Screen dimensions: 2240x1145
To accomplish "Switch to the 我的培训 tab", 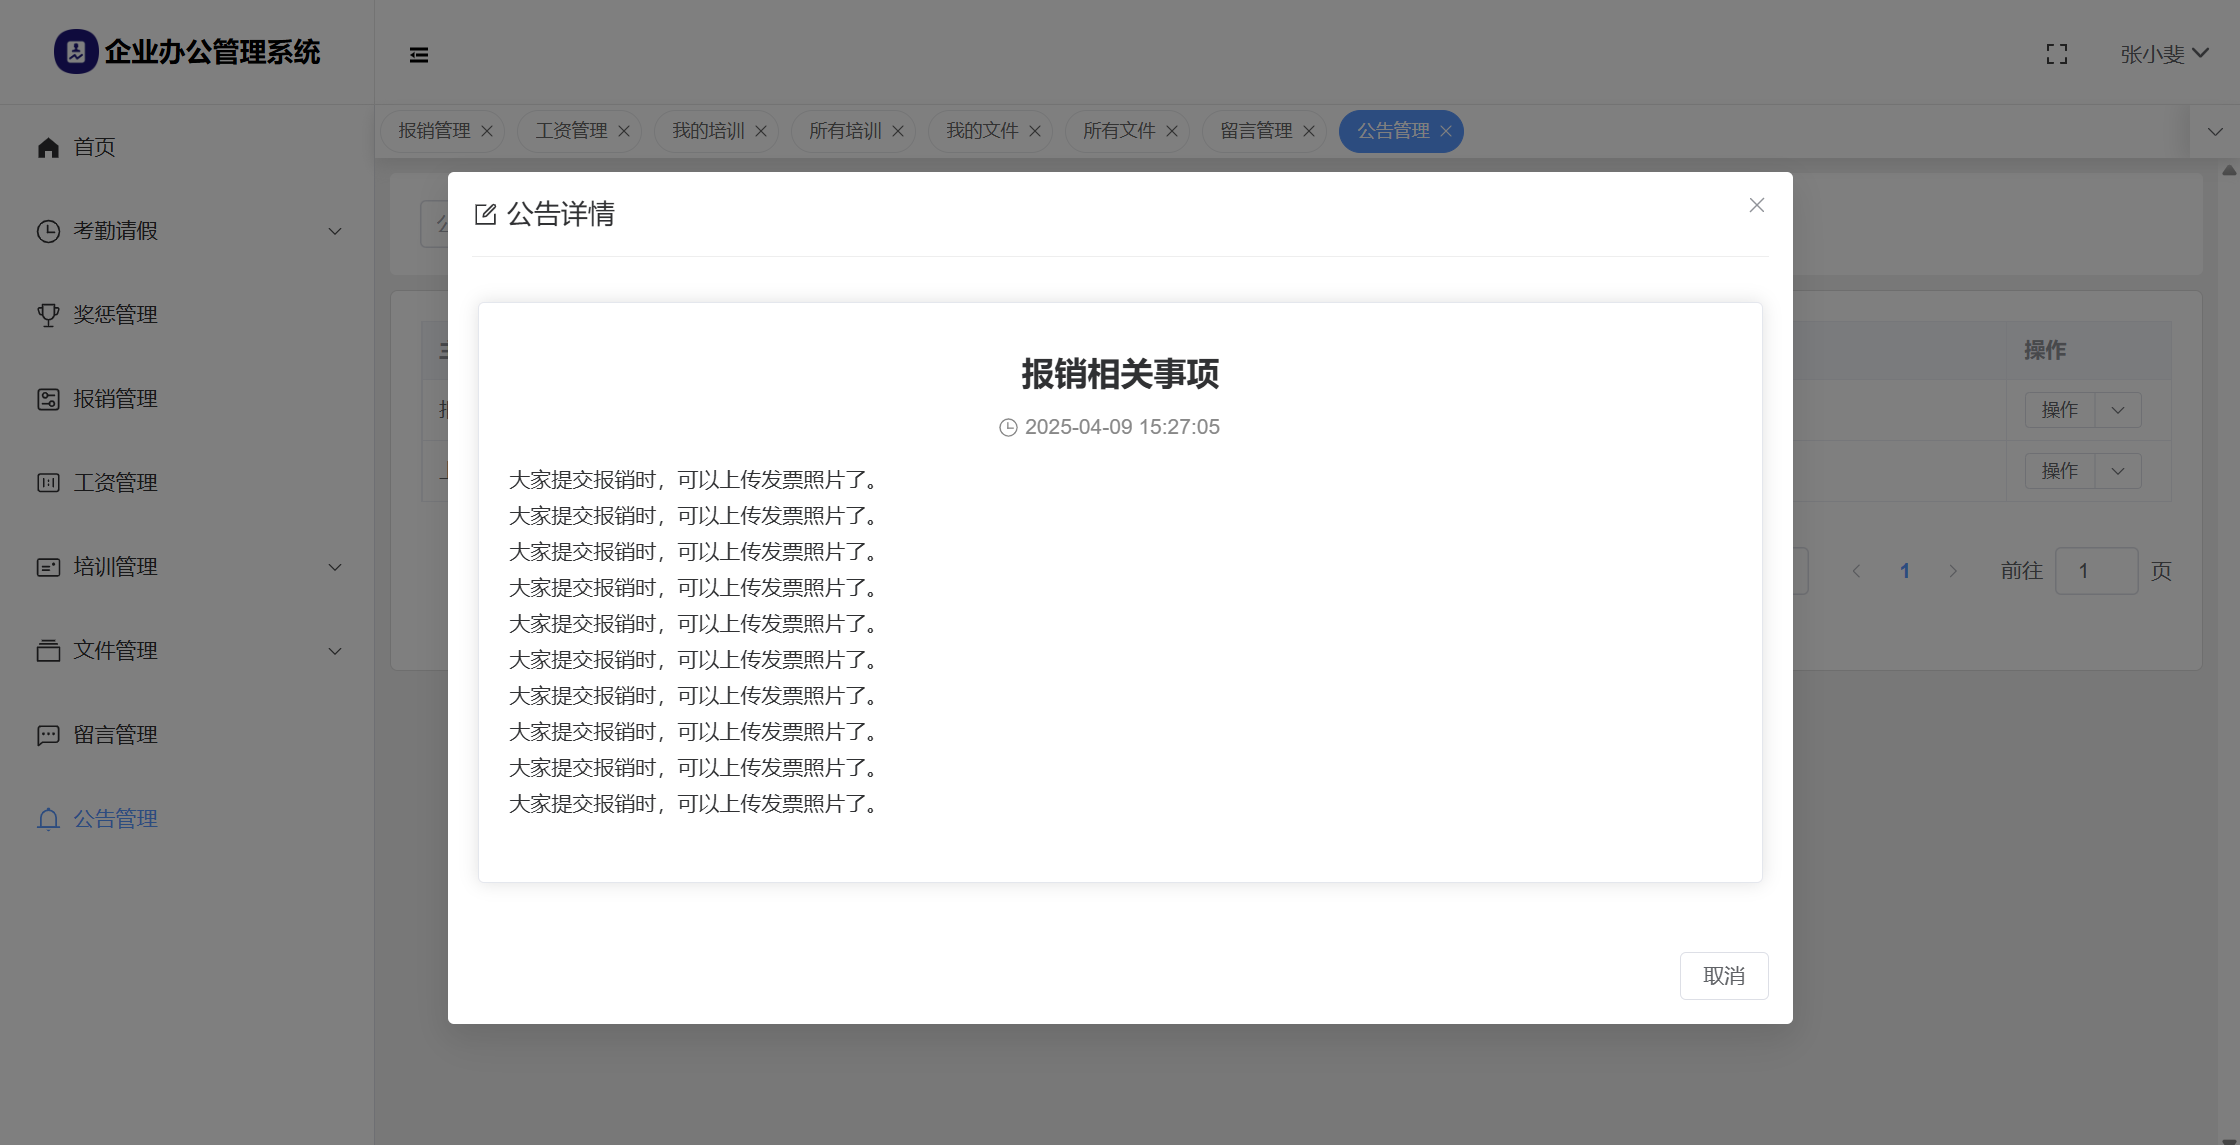I will coord(707,131).
